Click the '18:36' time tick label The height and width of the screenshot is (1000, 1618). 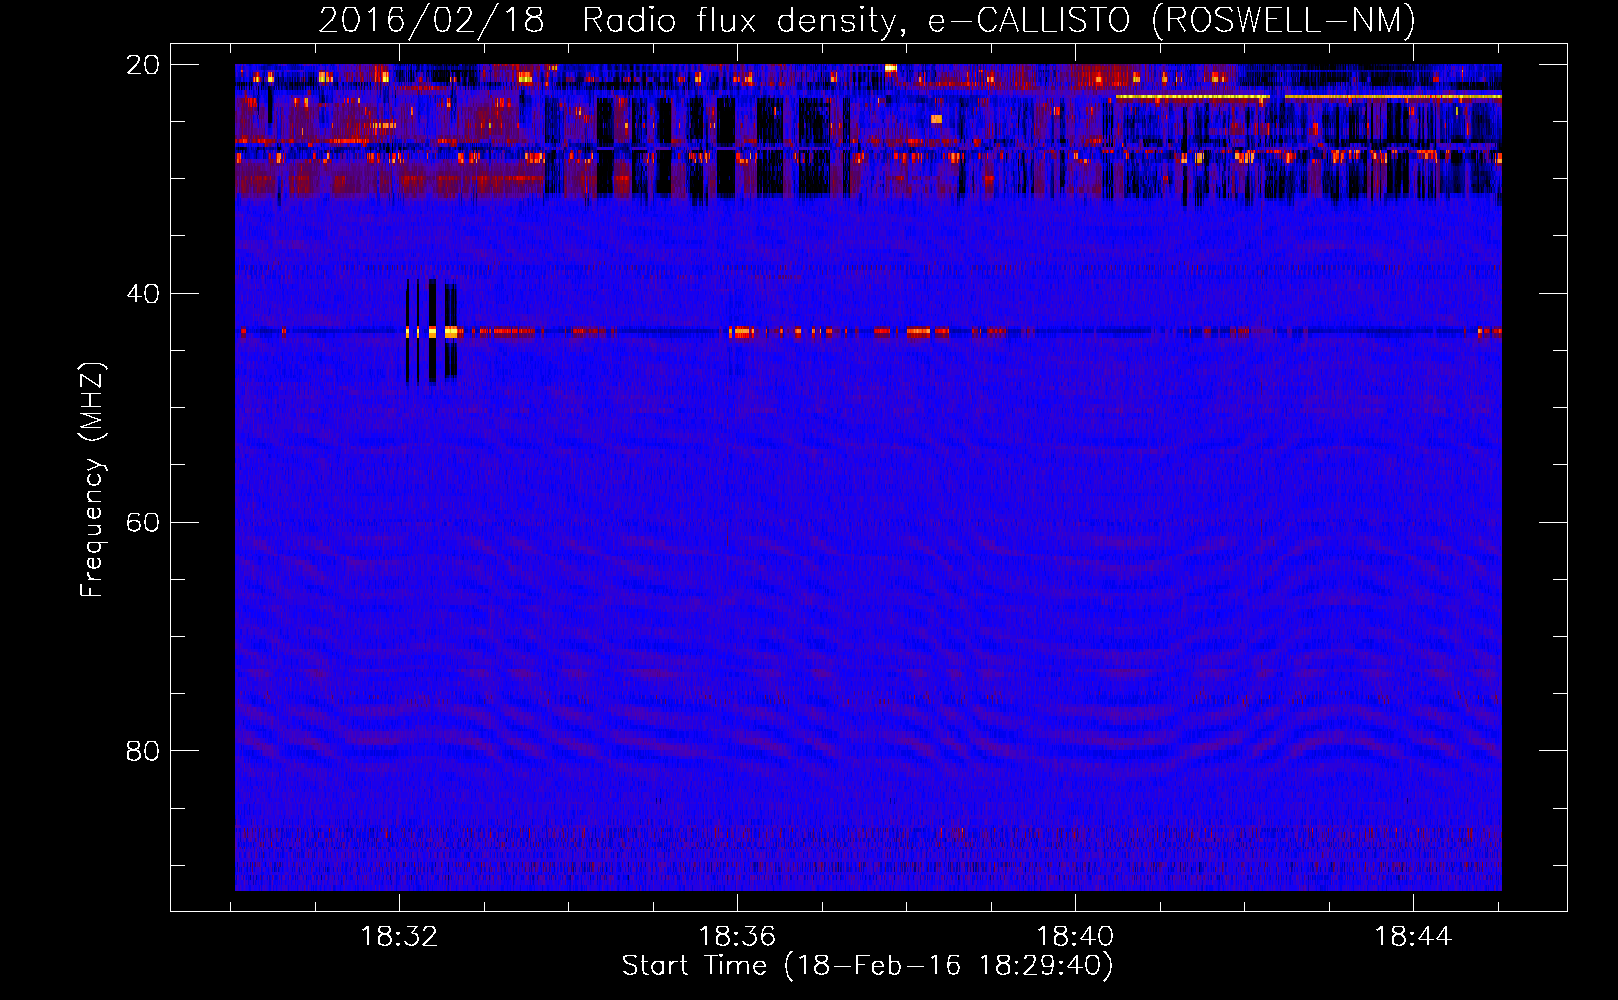pyautogui.click(x=737, y=937)
